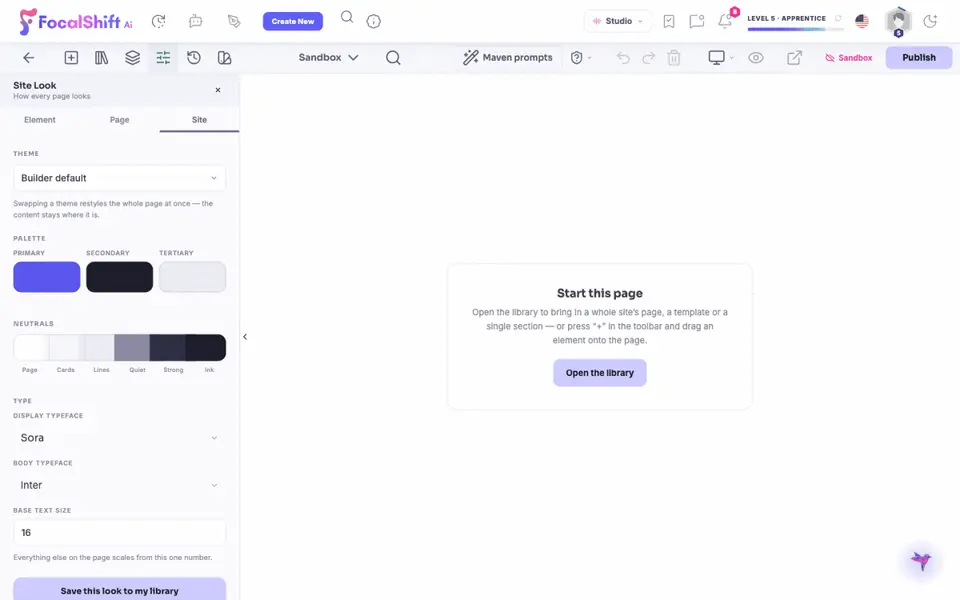The height and width of the screenshot is (600, 960).
Task: Select the Site tab
Action: tap(199, 120)
